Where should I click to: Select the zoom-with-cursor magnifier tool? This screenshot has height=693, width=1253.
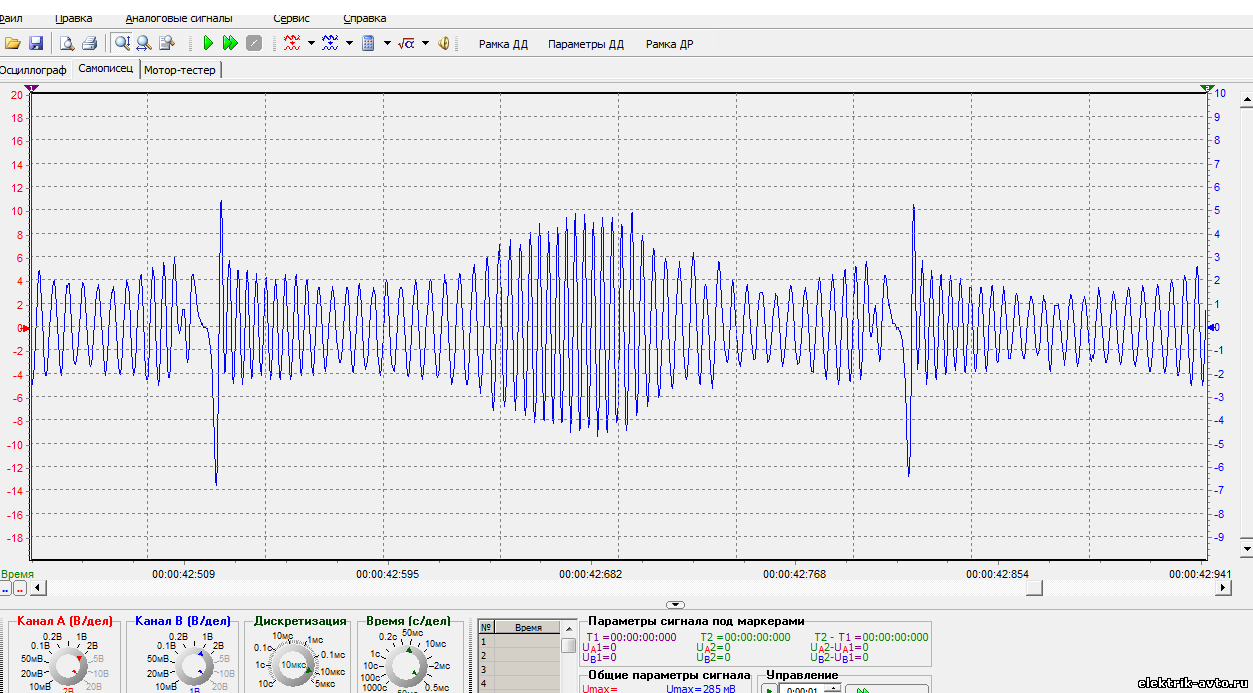[x=122, y=43]
